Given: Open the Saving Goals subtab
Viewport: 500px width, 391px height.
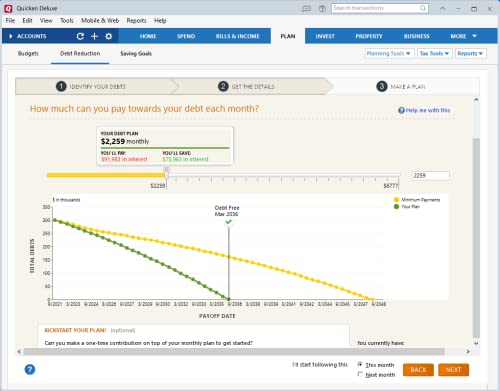Looking at the screenshot, I should [x=136, y=53].
